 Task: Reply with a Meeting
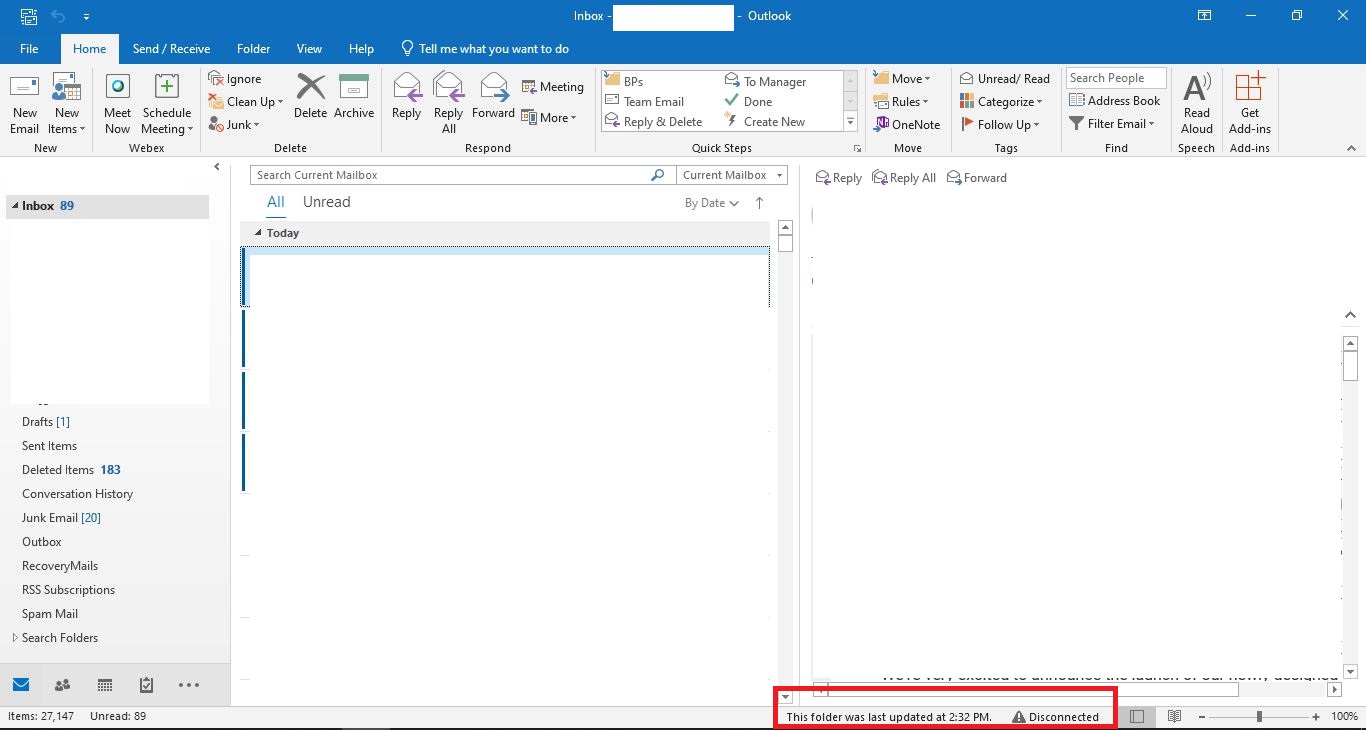pyautogui.click(x=552, y=87)
